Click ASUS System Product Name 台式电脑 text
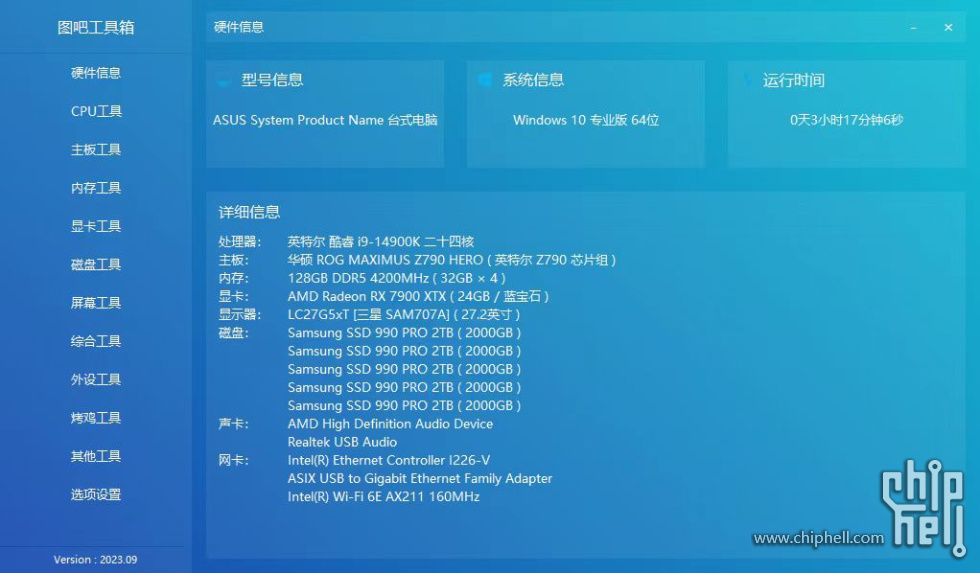This screenshot has height=573, width=980. (325, 120)
